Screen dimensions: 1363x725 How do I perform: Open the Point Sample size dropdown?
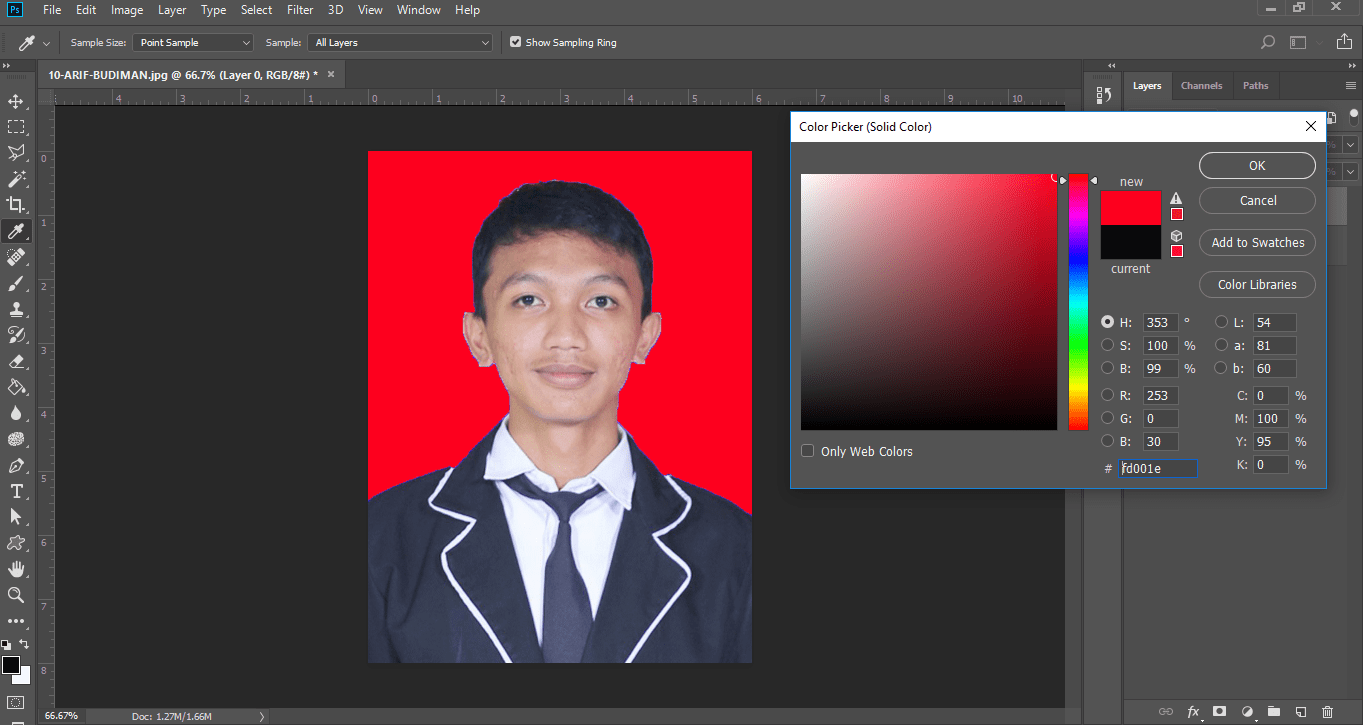point(192,42)
